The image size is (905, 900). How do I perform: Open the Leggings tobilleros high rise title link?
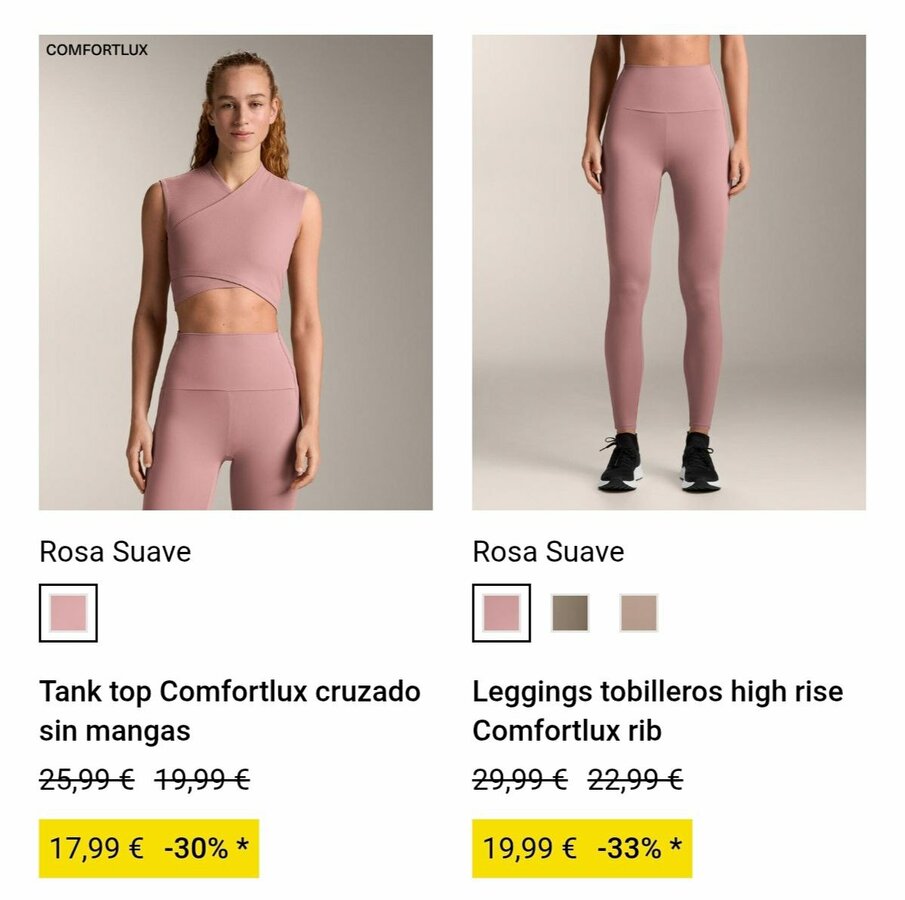tap(657, 710)
